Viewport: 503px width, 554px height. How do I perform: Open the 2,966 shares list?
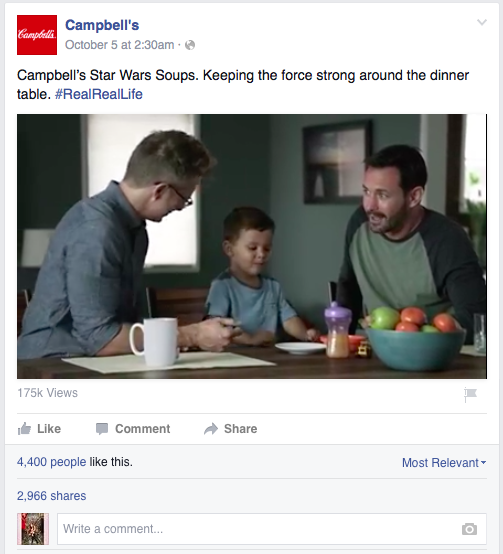tap(52, 496)
